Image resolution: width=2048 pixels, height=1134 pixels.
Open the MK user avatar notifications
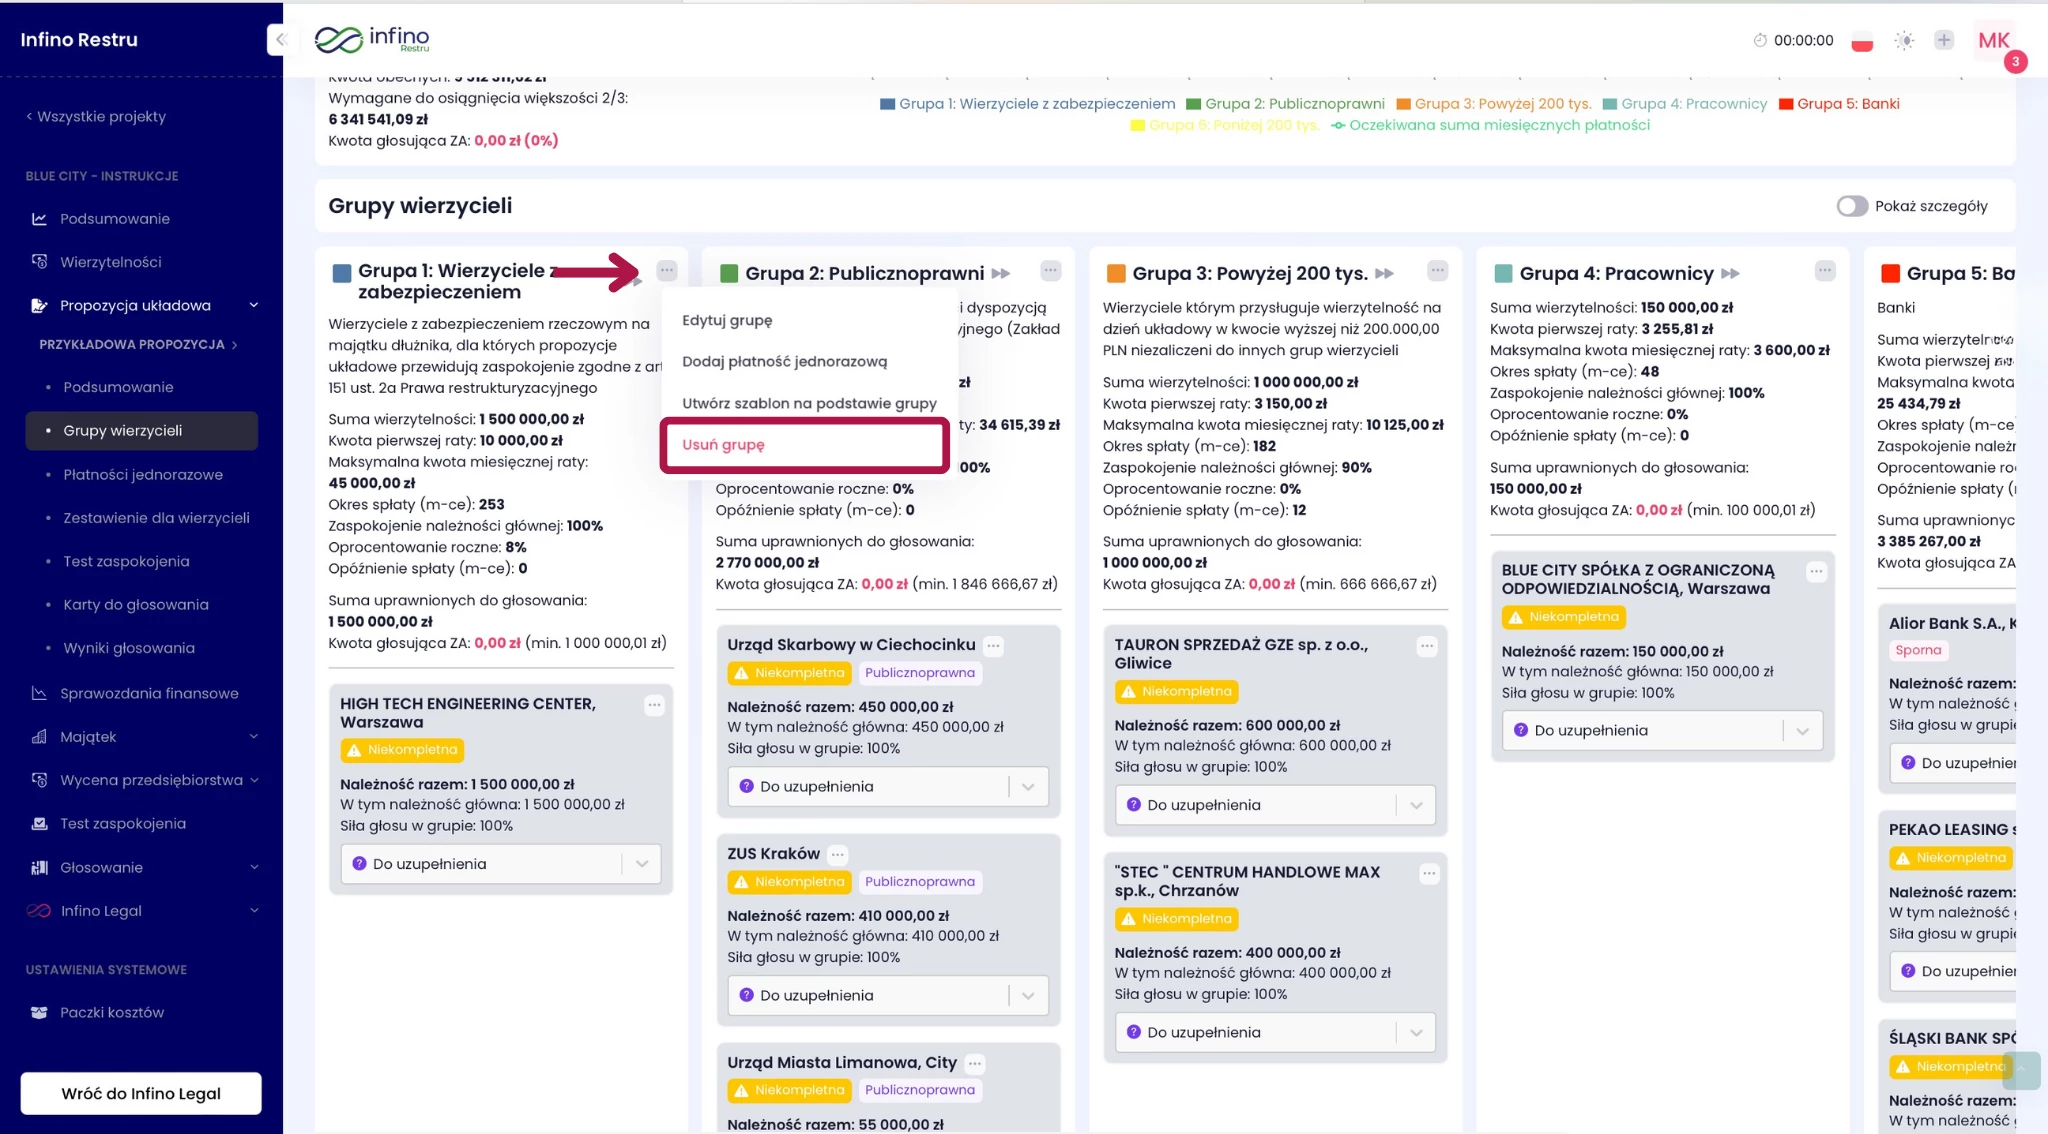click(1994, 41)
